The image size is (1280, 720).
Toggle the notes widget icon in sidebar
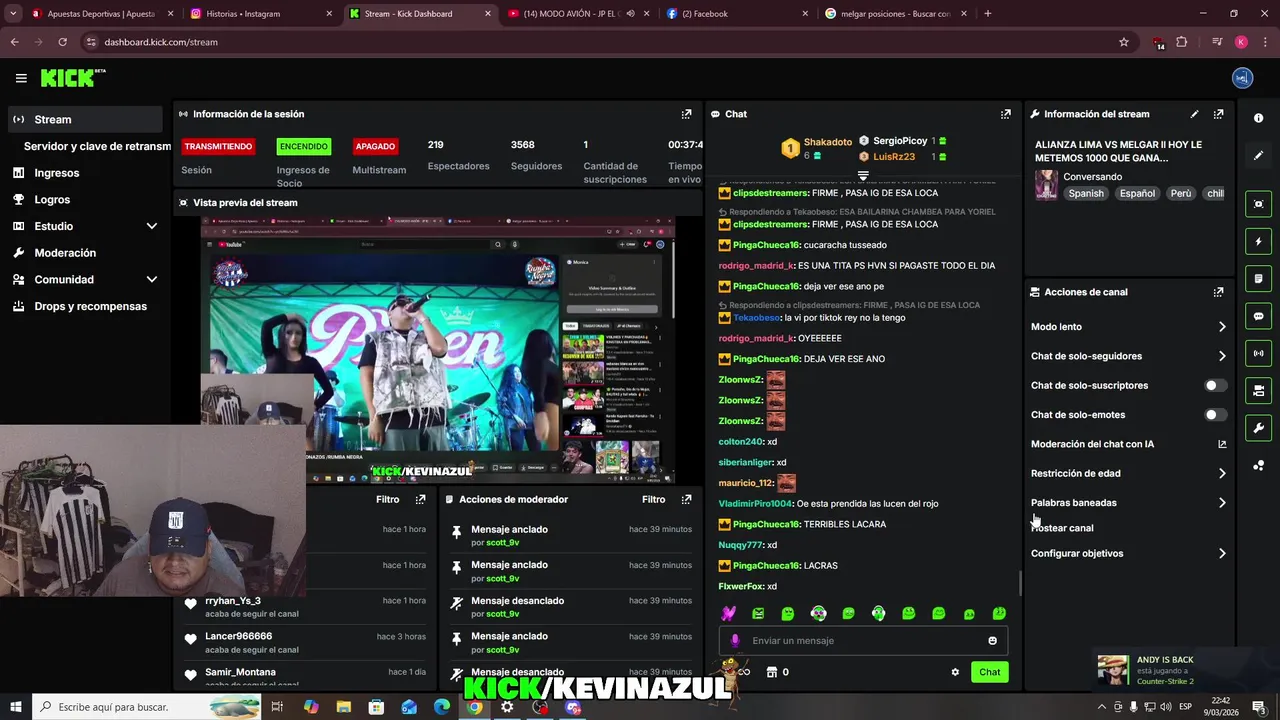pos(1258,278)
